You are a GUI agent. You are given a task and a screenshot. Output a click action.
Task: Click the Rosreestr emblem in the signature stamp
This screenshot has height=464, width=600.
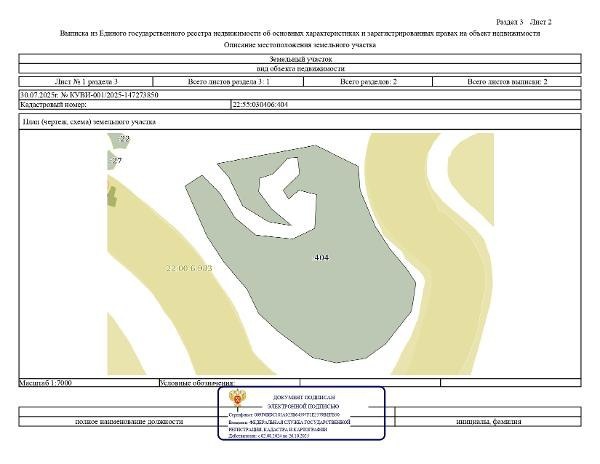(x=237, y=400)
